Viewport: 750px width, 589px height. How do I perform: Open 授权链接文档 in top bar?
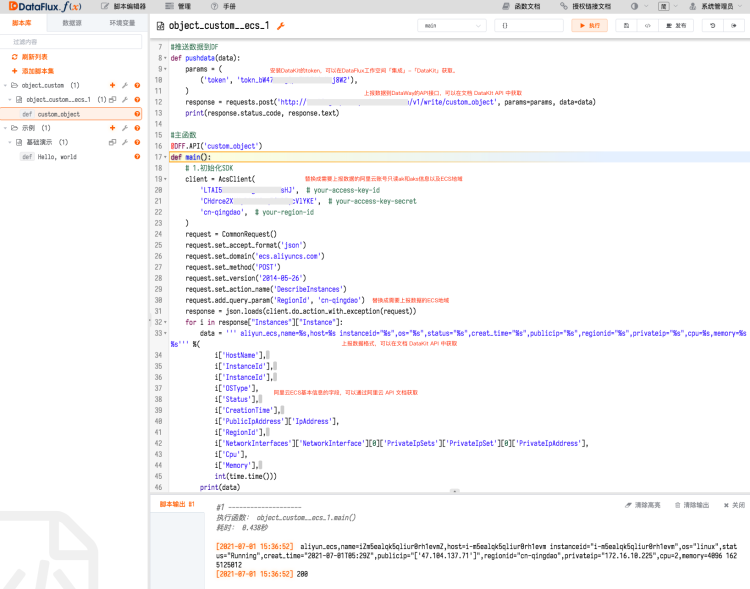tap(585, 6)
